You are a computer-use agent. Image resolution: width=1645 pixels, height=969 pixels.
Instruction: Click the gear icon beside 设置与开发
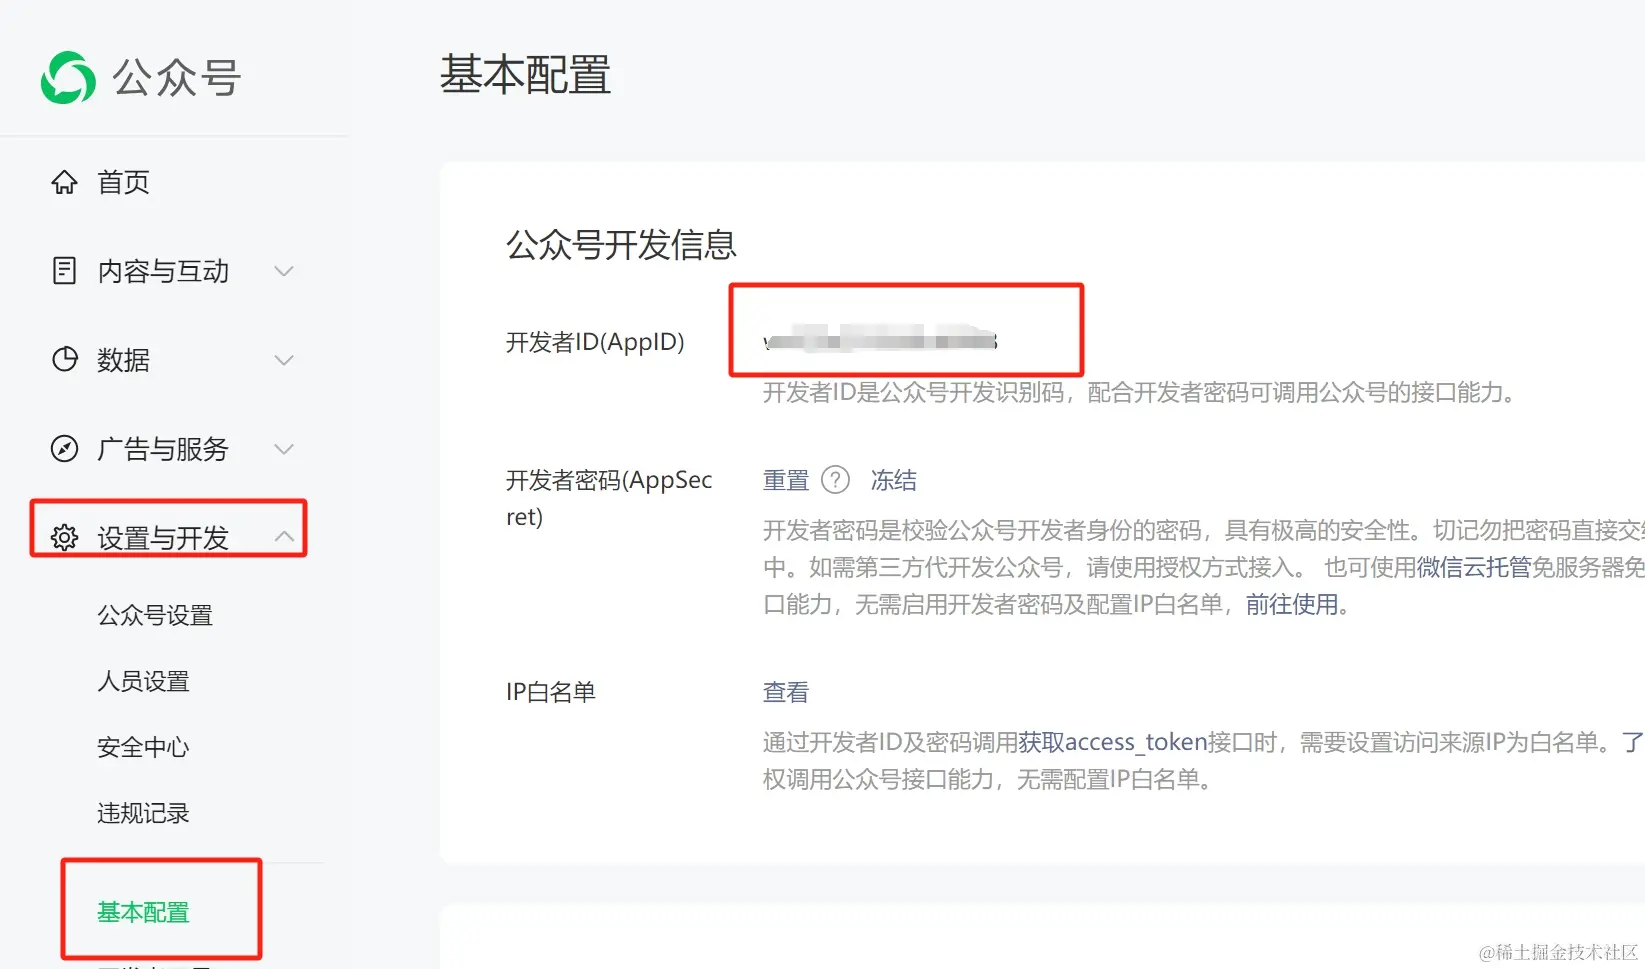click(63, 537)
